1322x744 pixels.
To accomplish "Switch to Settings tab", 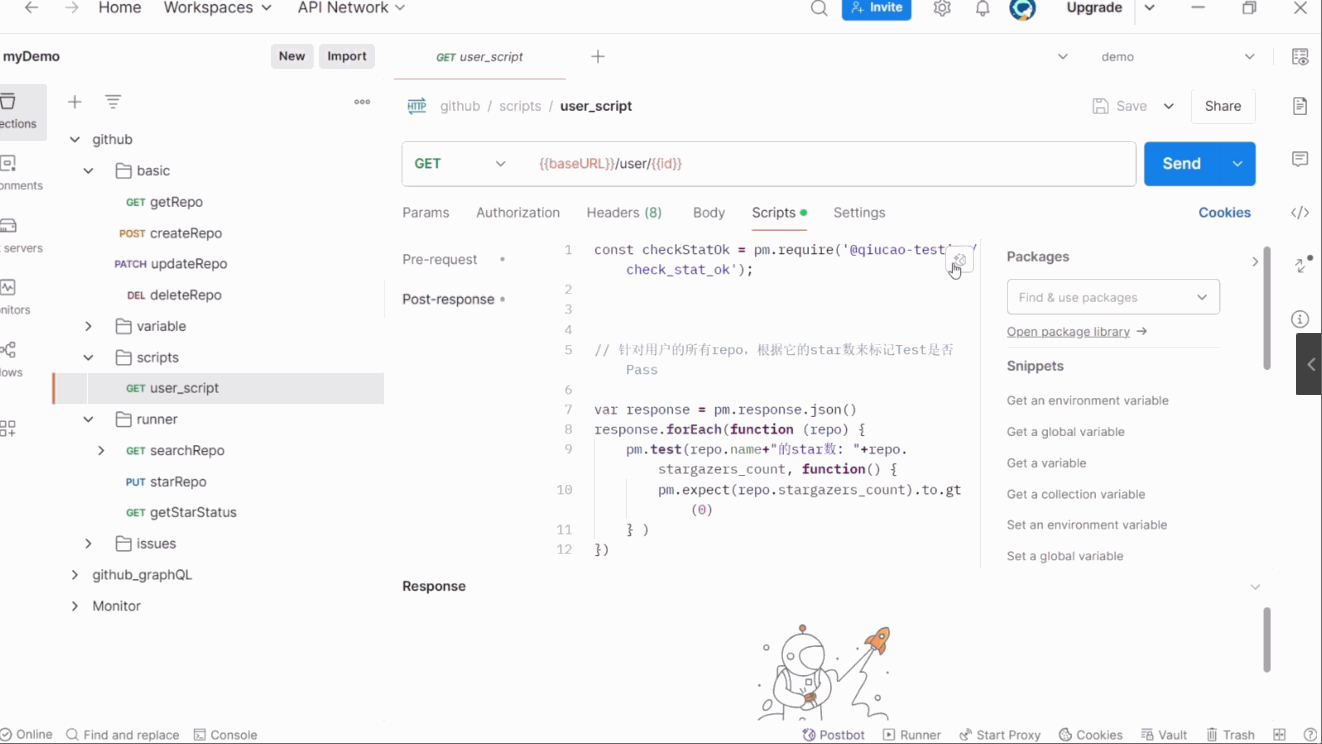I will click(x=859, y=213).
